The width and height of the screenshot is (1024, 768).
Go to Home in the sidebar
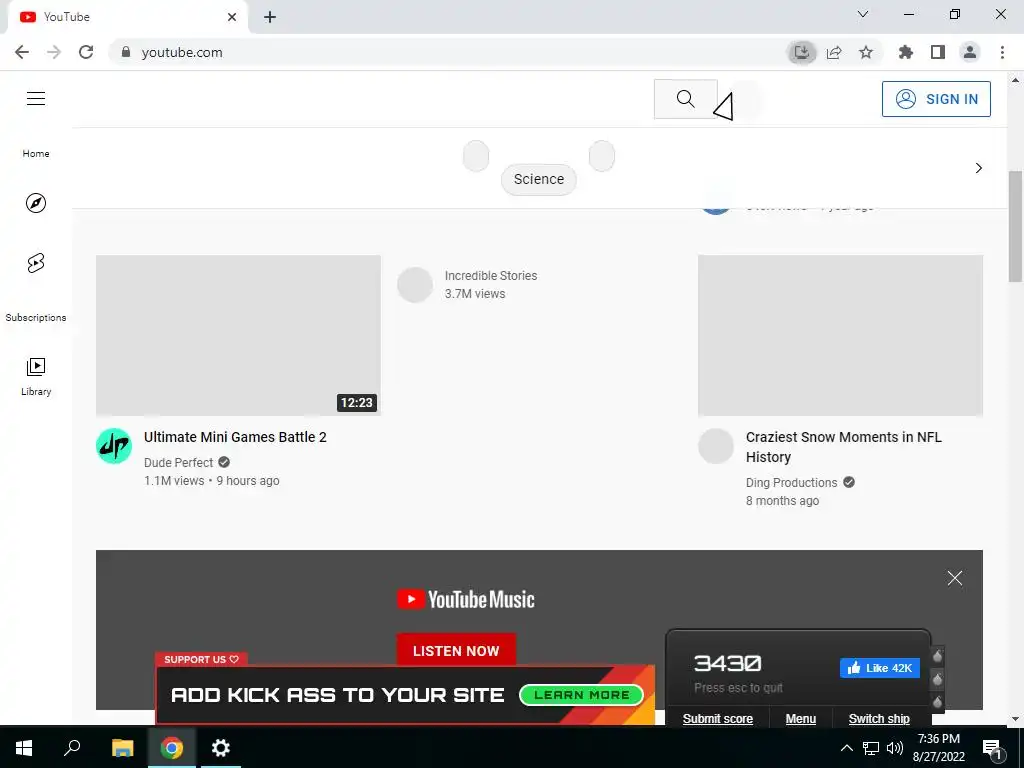(36, 153)
